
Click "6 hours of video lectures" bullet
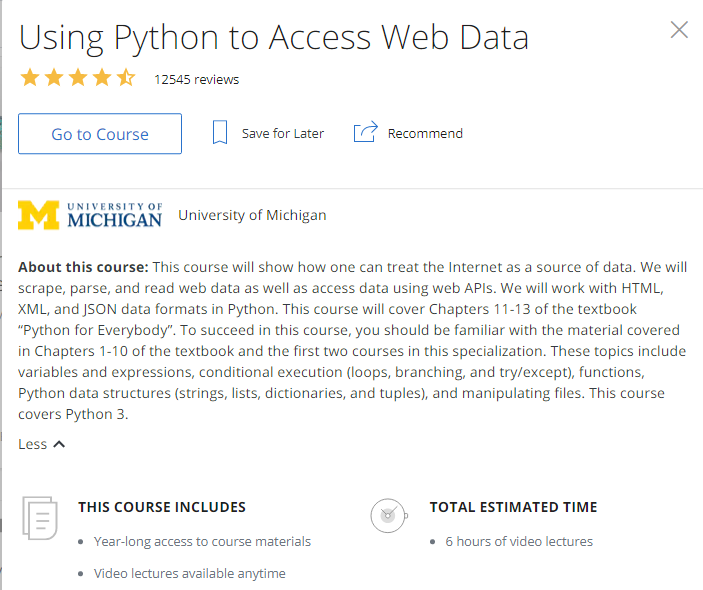pos(519,542)
